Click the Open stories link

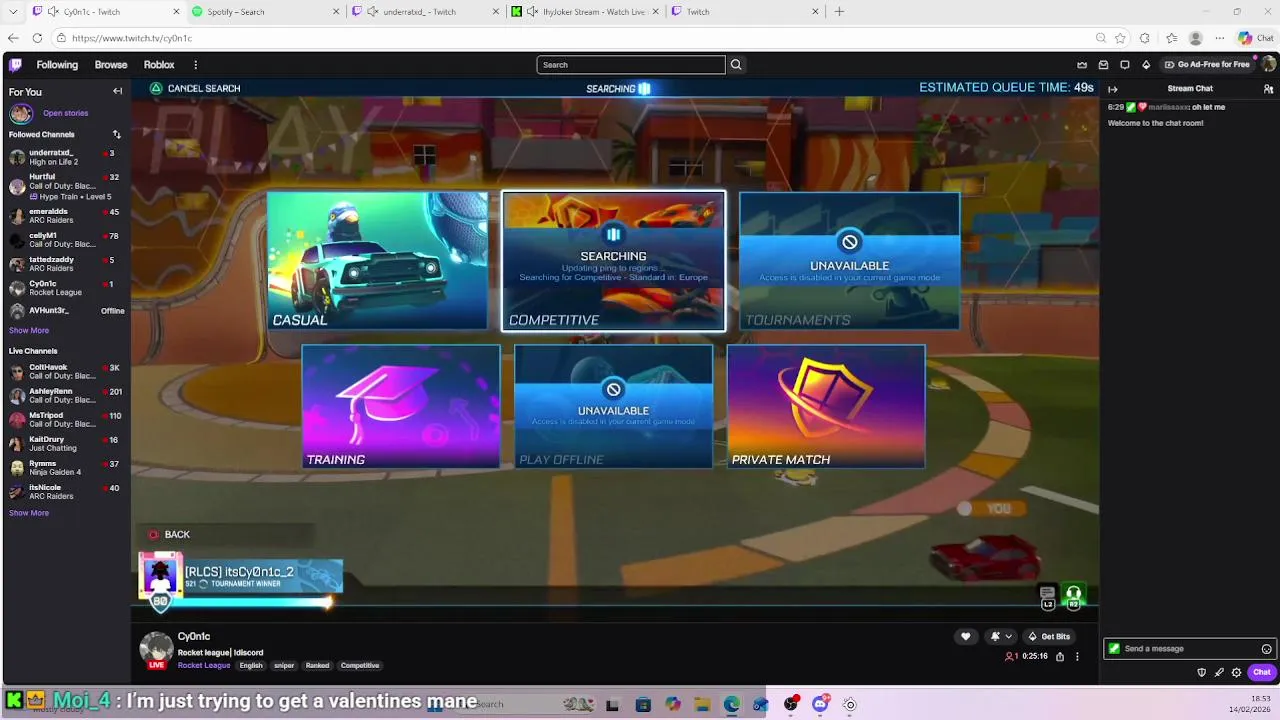[66, 113]
